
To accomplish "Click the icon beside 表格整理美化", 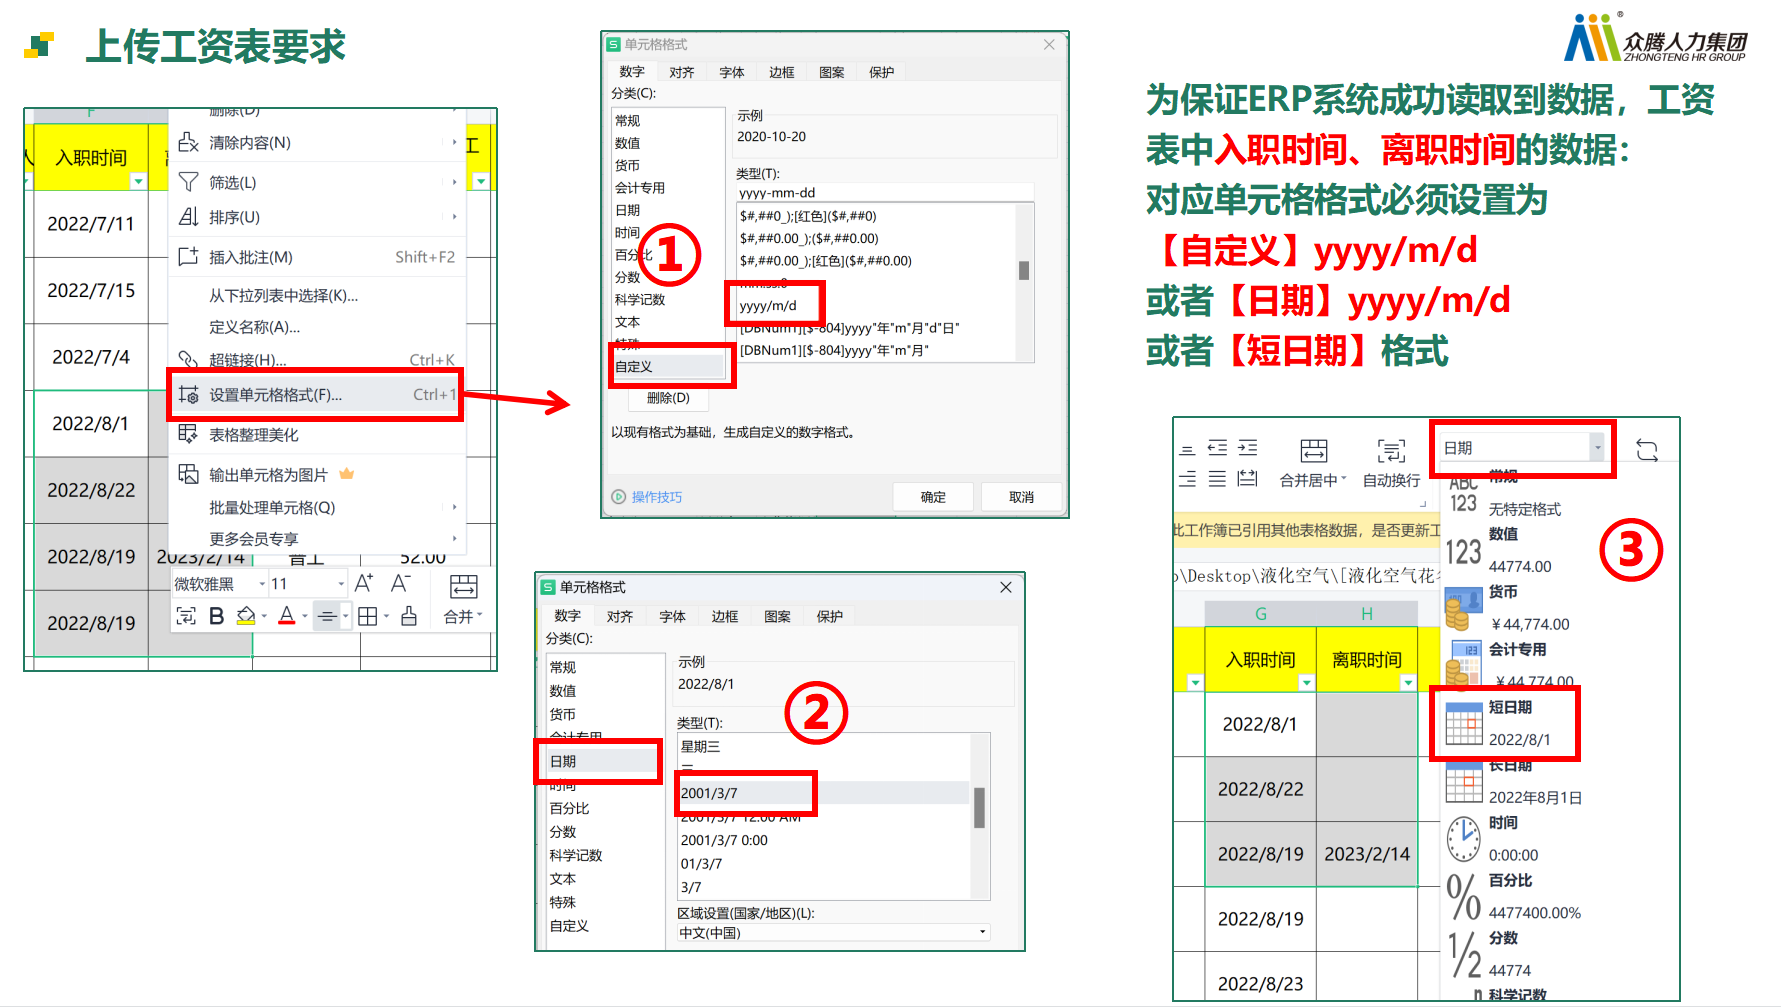I will pos(188,434).
